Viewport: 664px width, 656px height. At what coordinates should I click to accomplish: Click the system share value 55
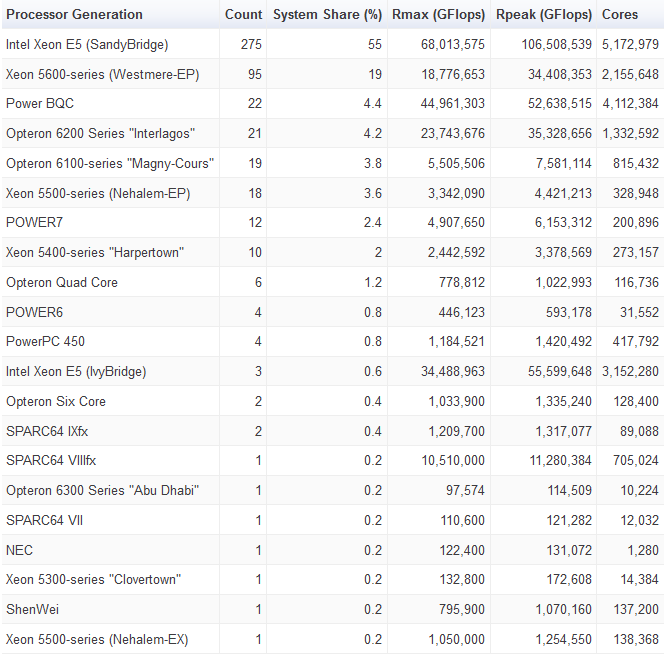(x=375, y=44)
